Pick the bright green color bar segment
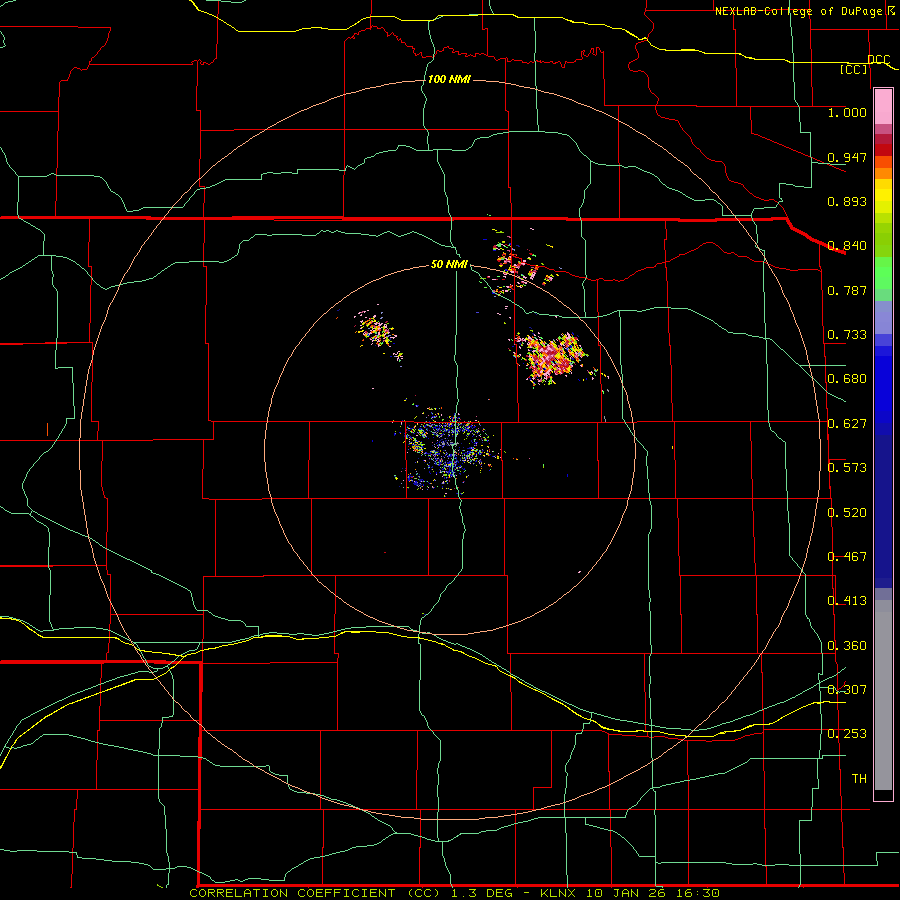This screenshot has height=900, width=900. point(883,273)
